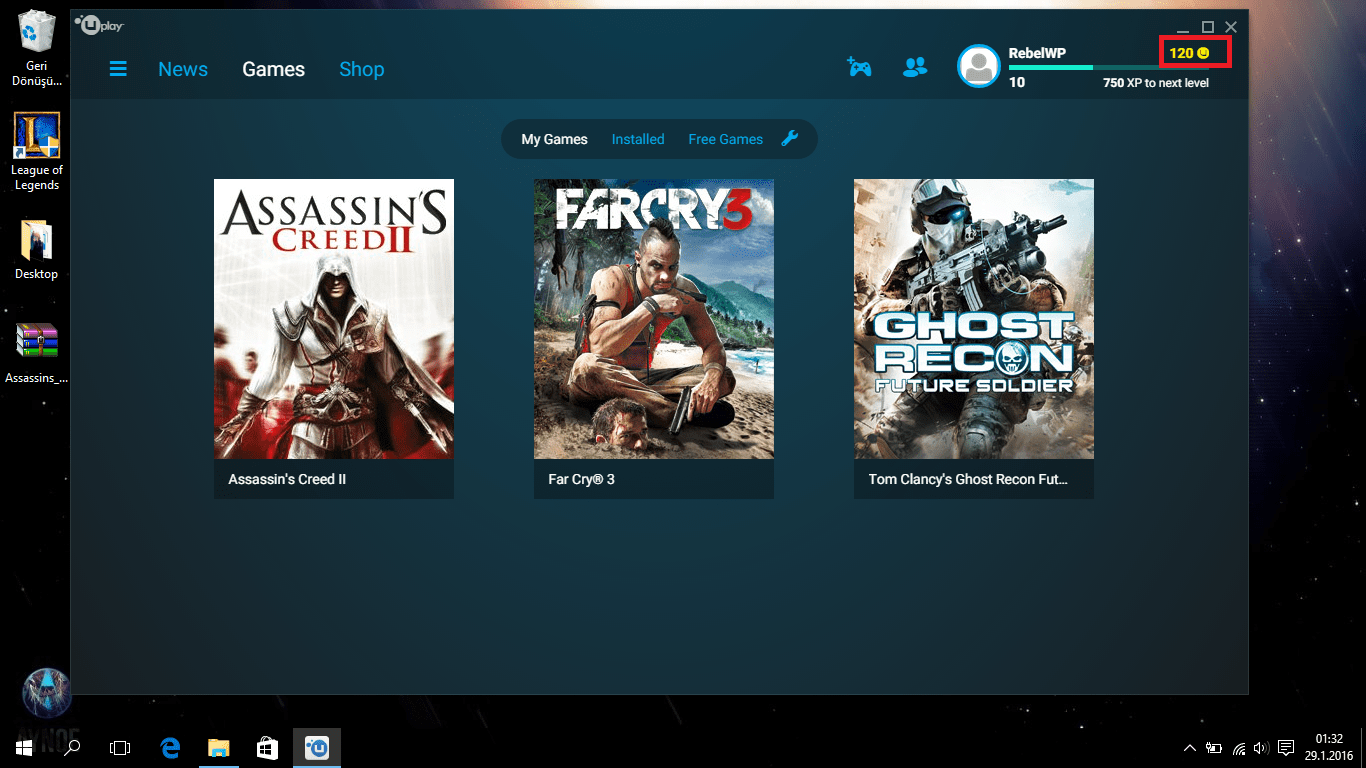The width and height of the screenshot is (1366, 768).
Task: Open game settings wrench icon
Action: (x=789, y=139)
